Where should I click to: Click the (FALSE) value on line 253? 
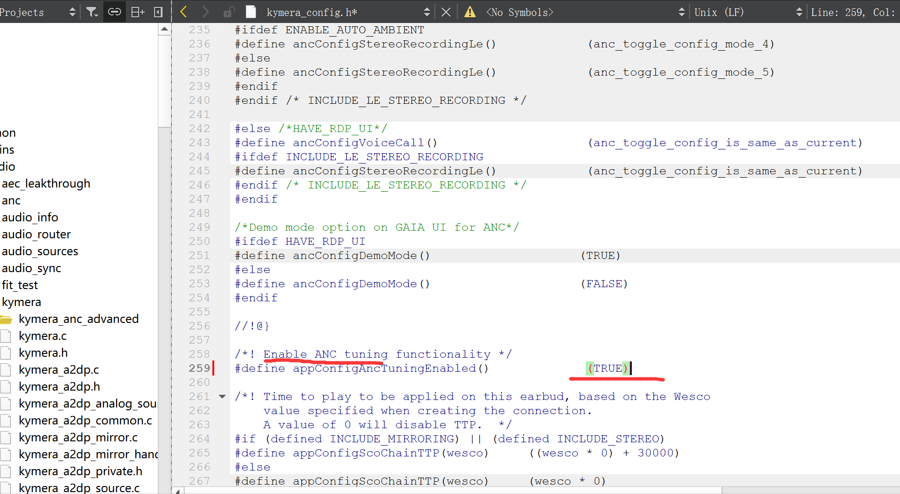coord(604,283)
